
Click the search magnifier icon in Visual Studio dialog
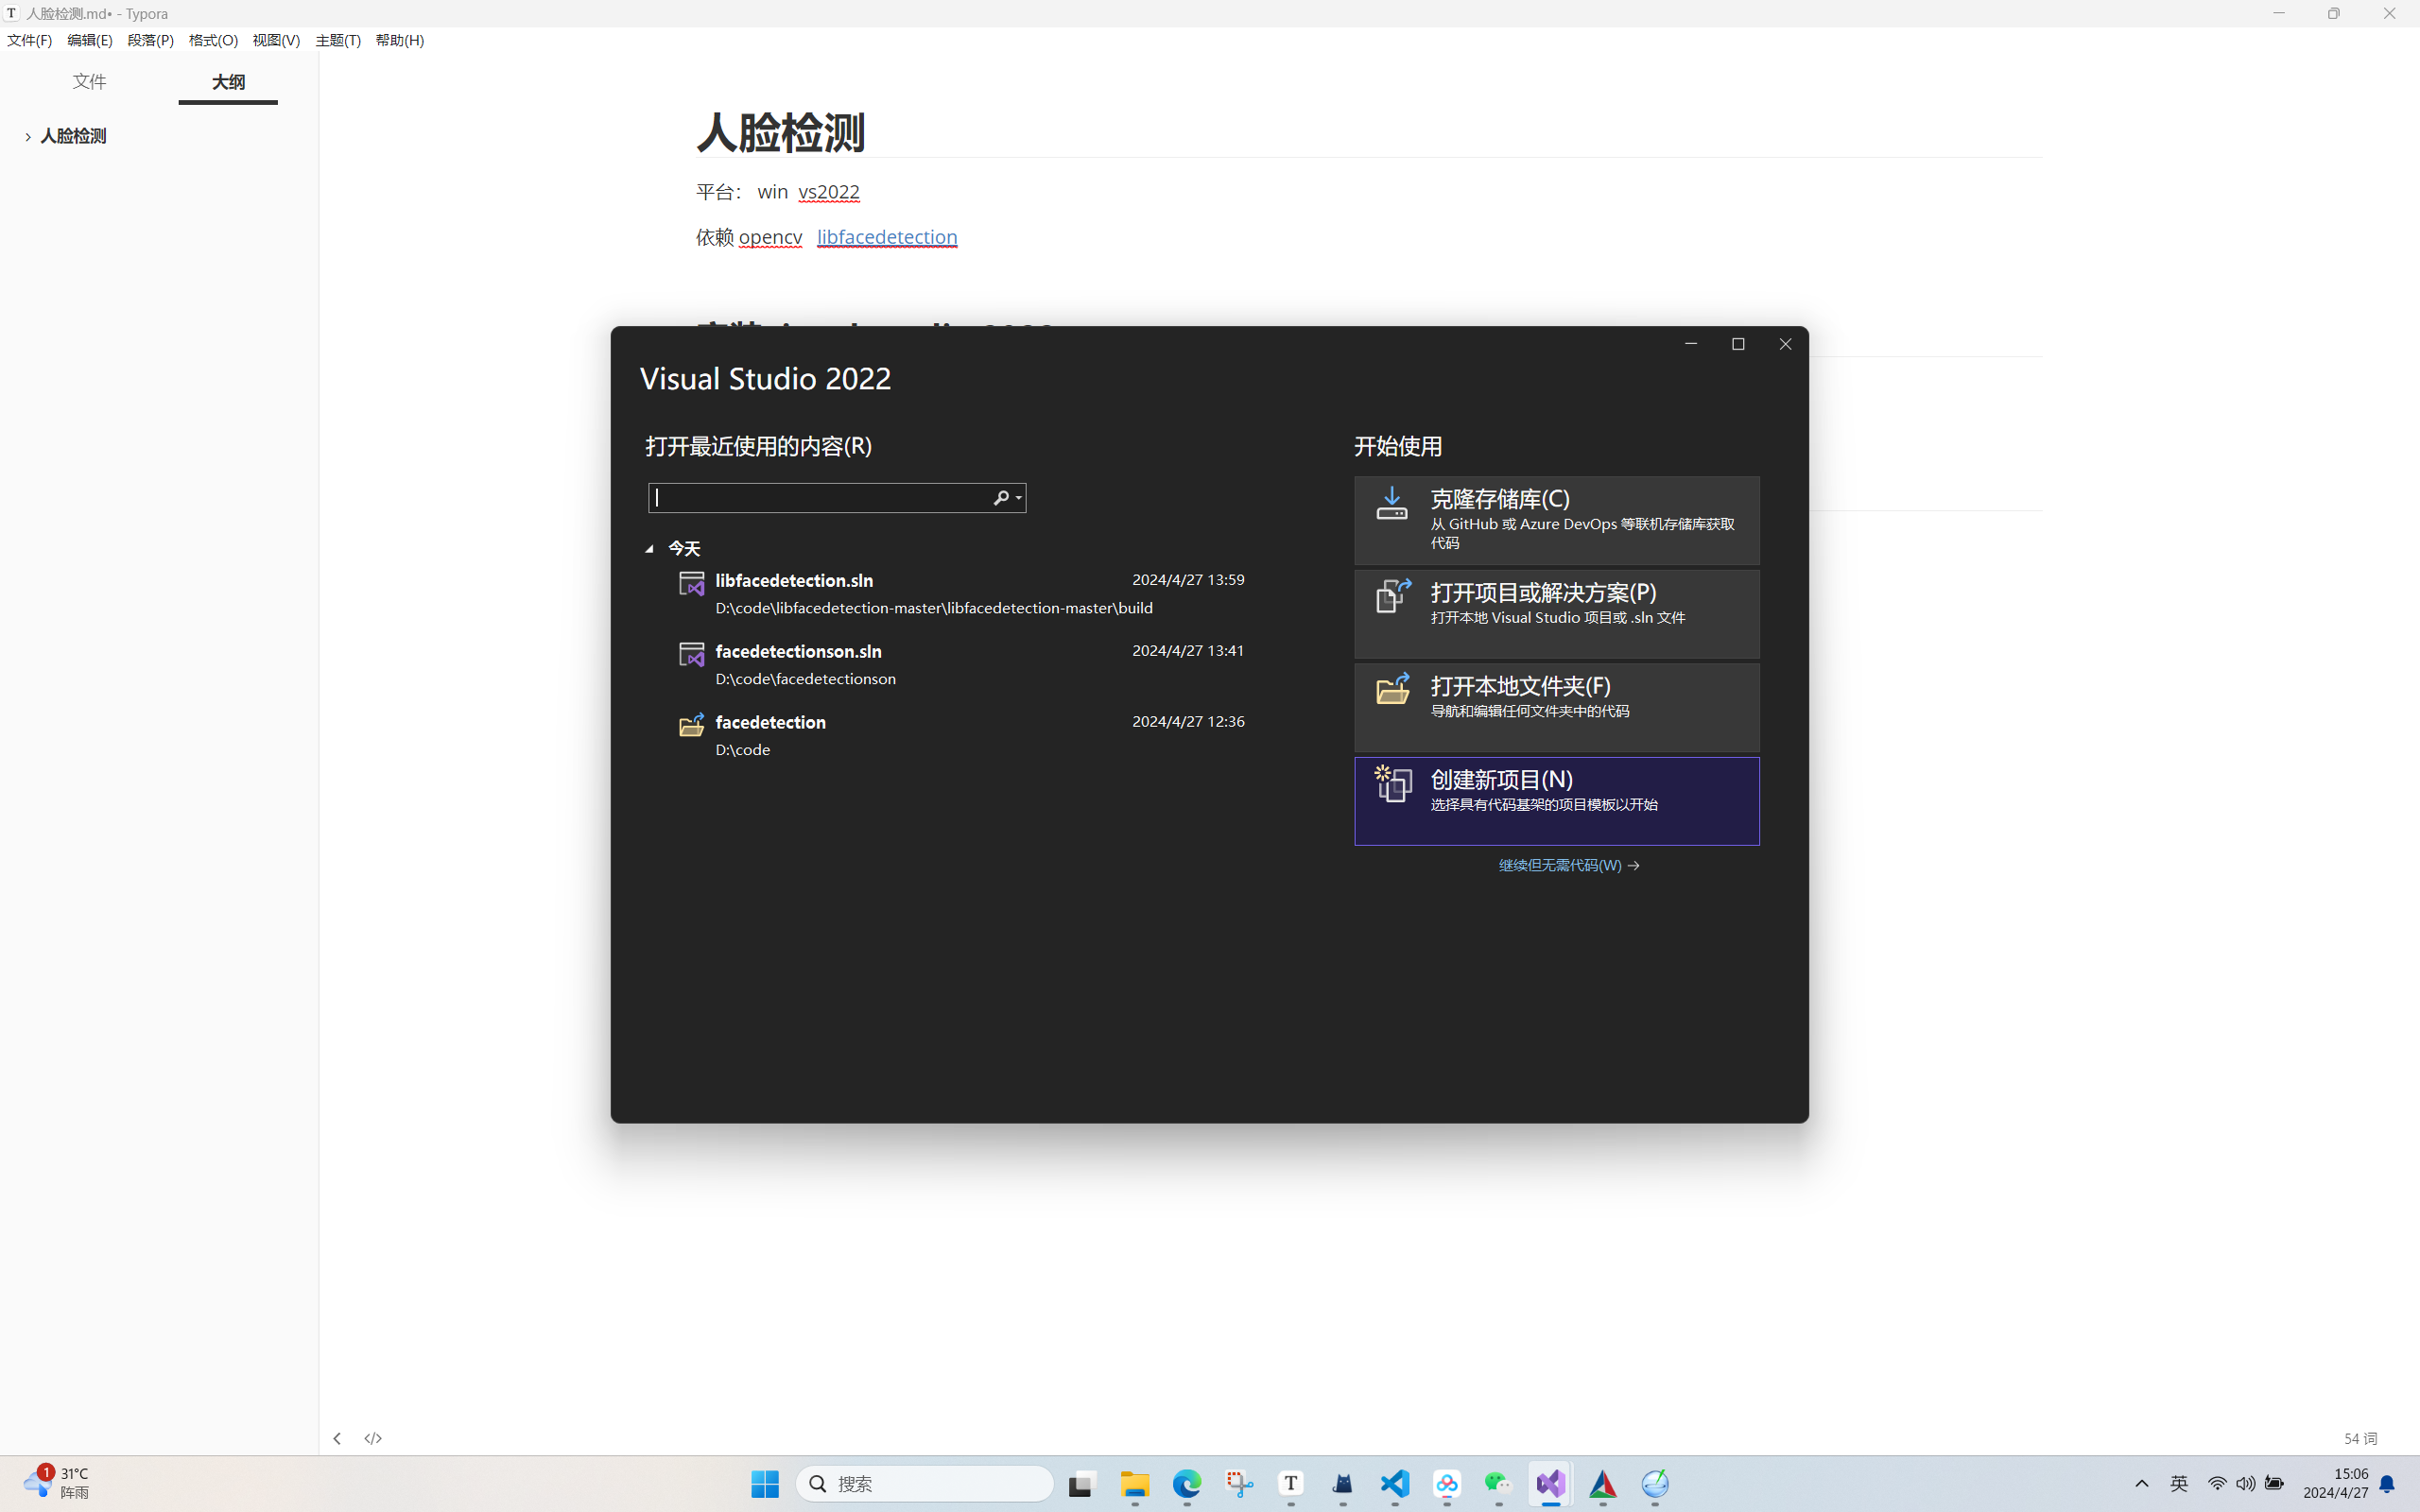coord(1000,497)
